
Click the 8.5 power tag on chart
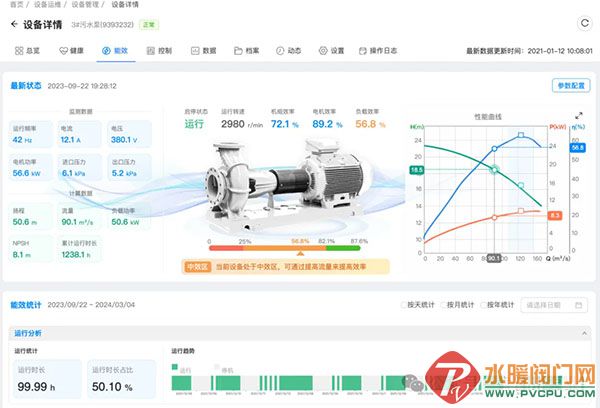coord(555,215)
